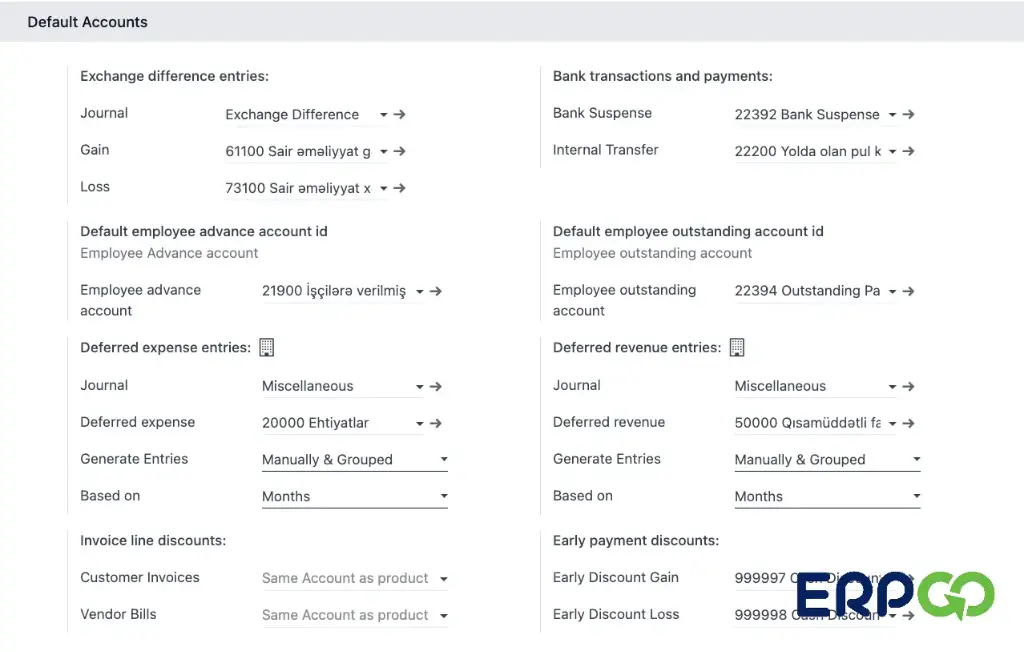Expand the Exchange Difference journal dropdown arrow

[383, 115]
